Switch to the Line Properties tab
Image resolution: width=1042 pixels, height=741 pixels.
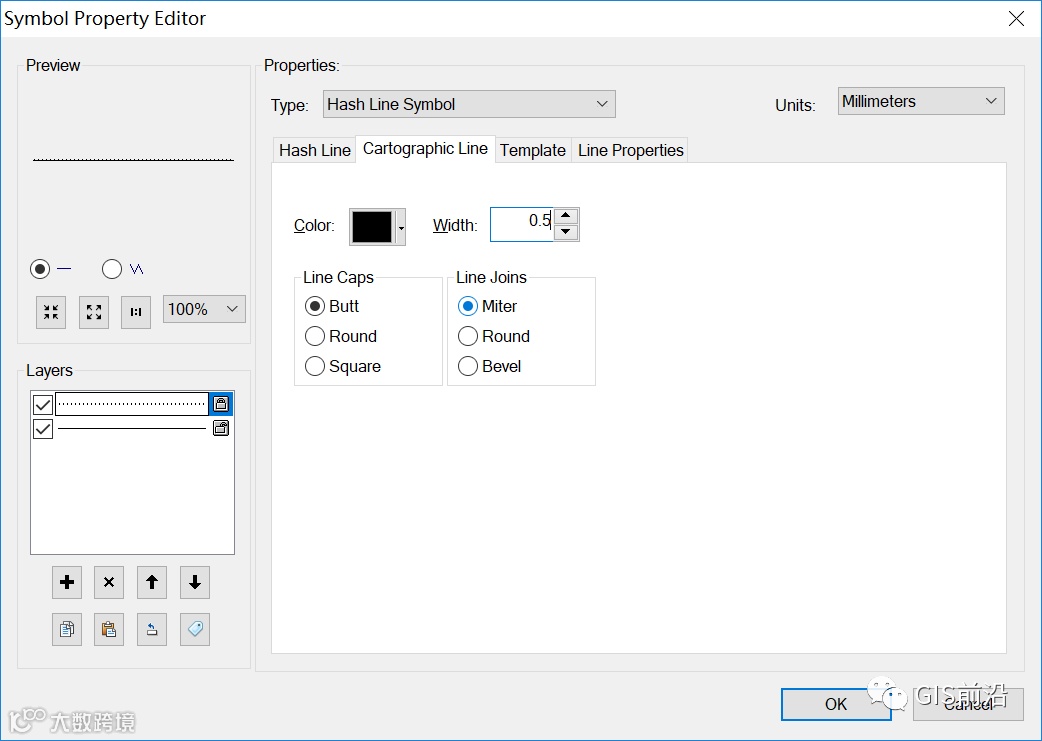coord(630,150)
